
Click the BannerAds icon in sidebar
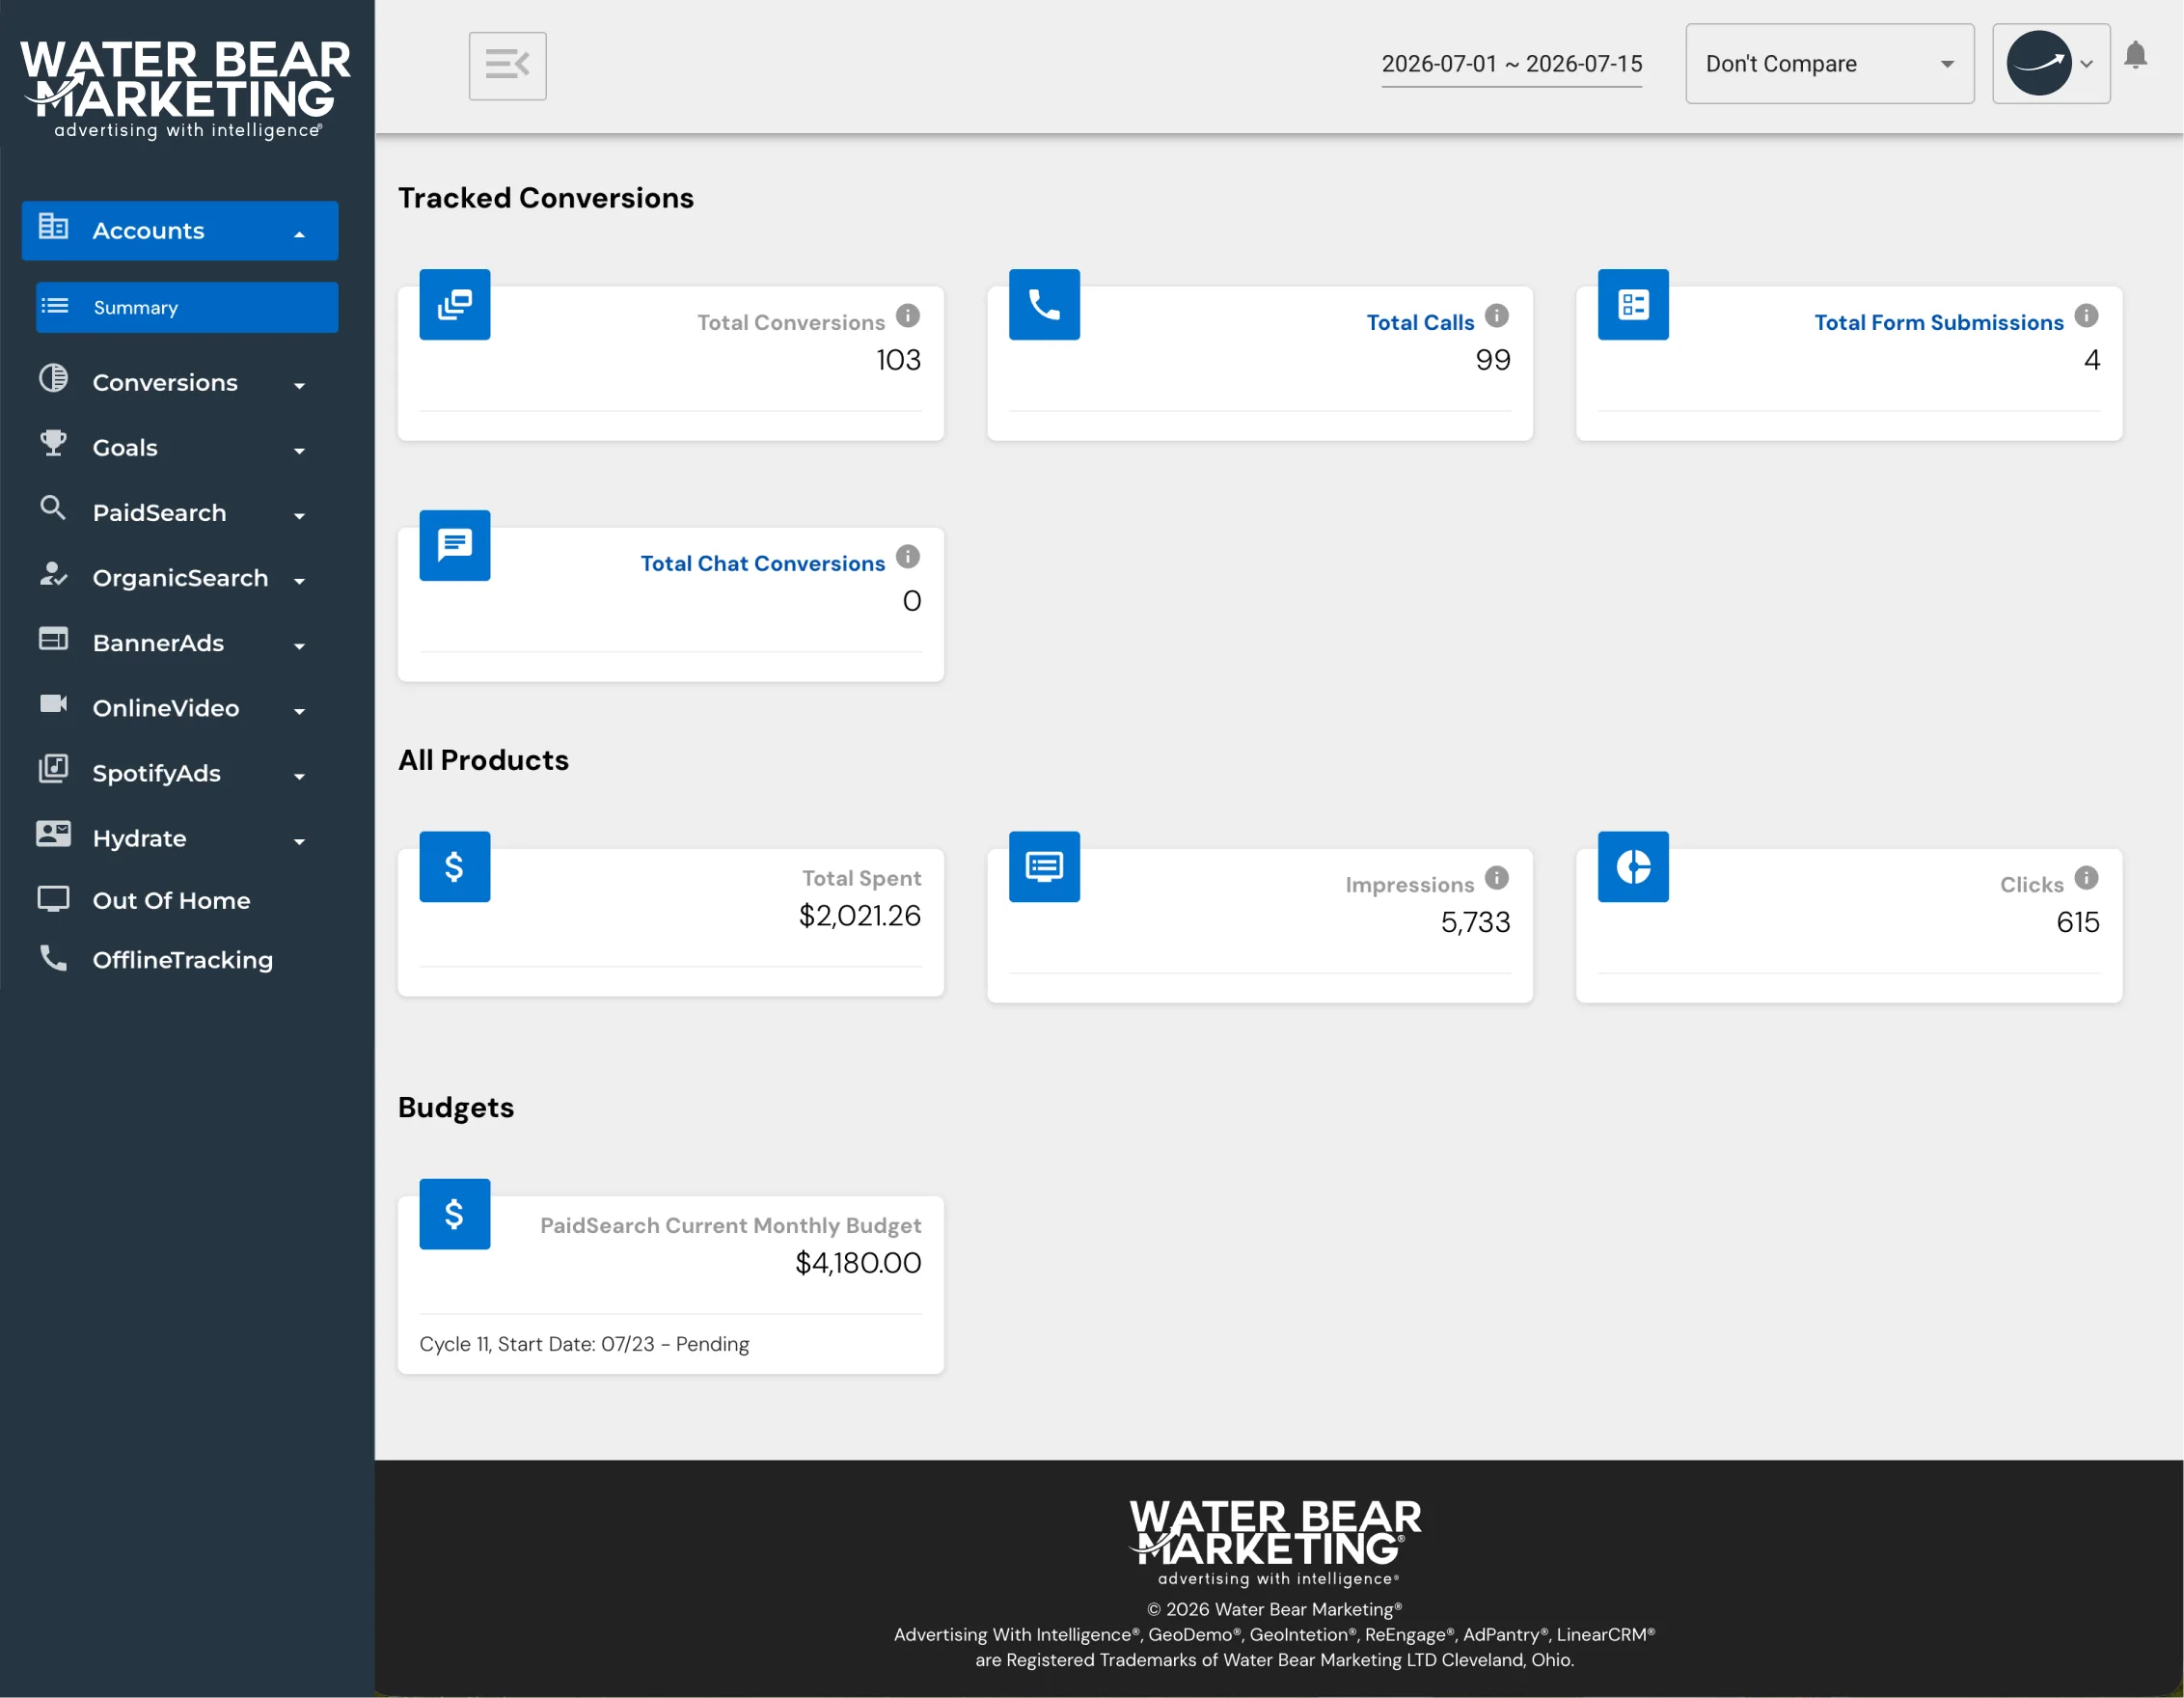[53, 639]
